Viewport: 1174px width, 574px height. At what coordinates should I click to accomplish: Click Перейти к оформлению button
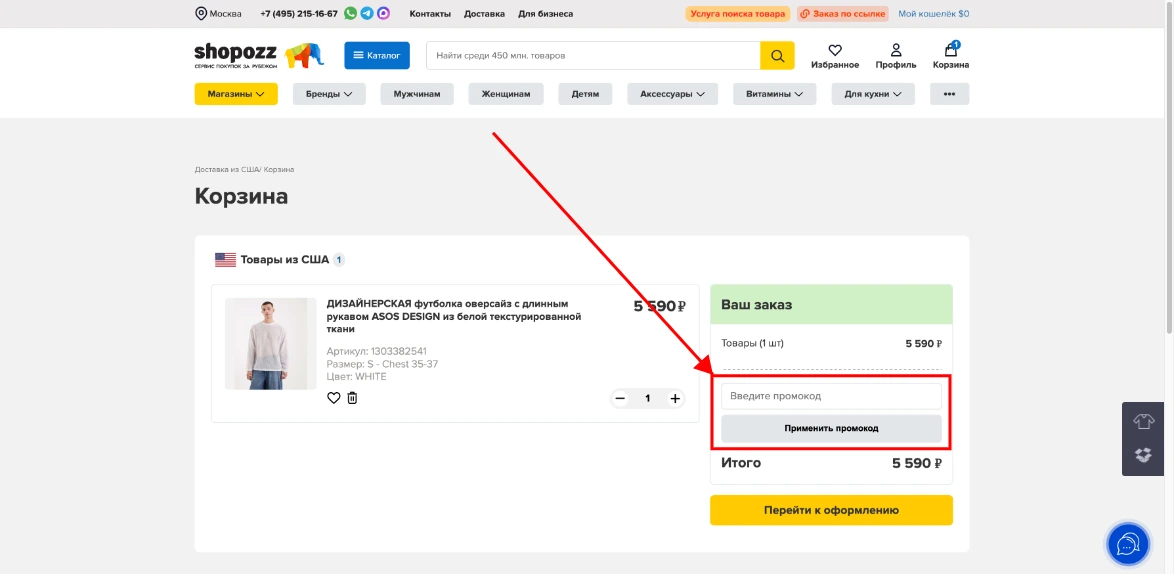(x=831, y=510)
